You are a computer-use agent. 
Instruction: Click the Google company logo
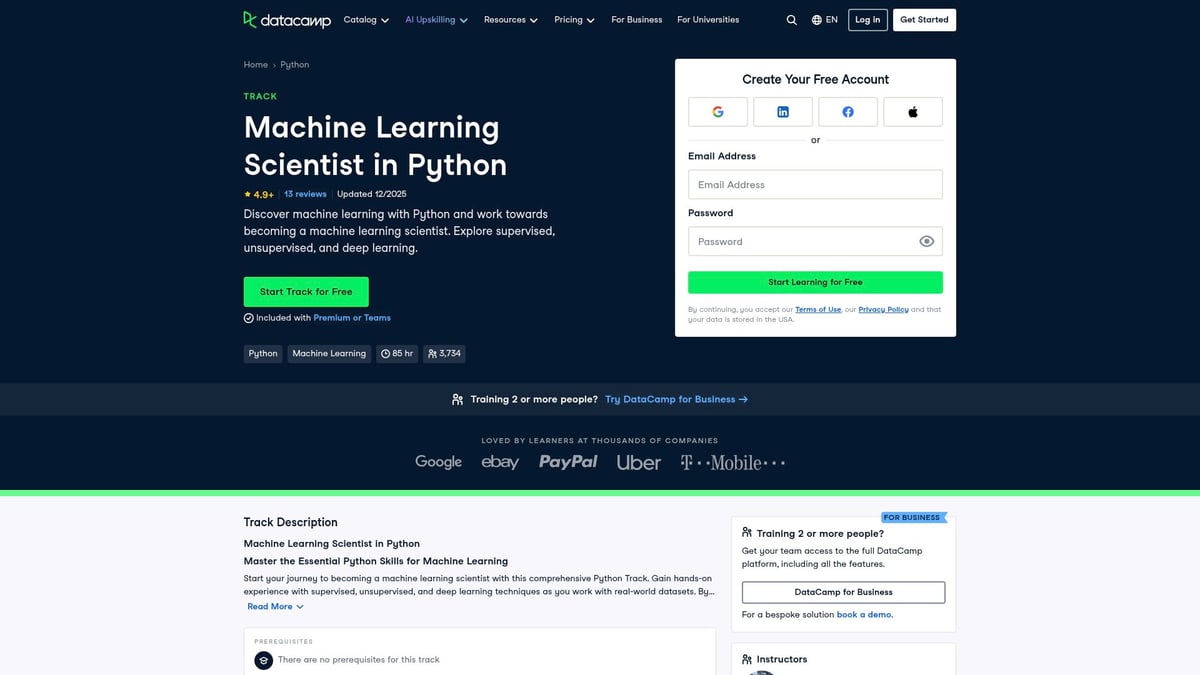[439, 462]
